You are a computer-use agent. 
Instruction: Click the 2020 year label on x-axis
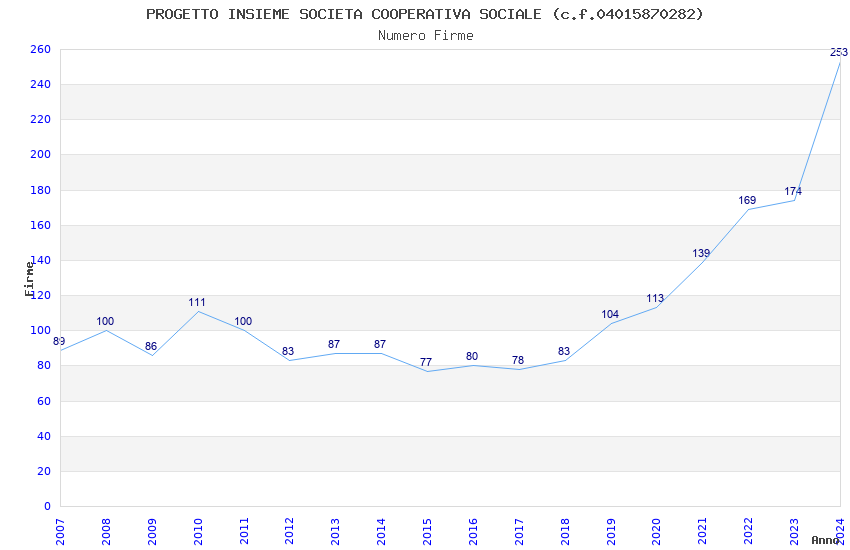(656, 532)
